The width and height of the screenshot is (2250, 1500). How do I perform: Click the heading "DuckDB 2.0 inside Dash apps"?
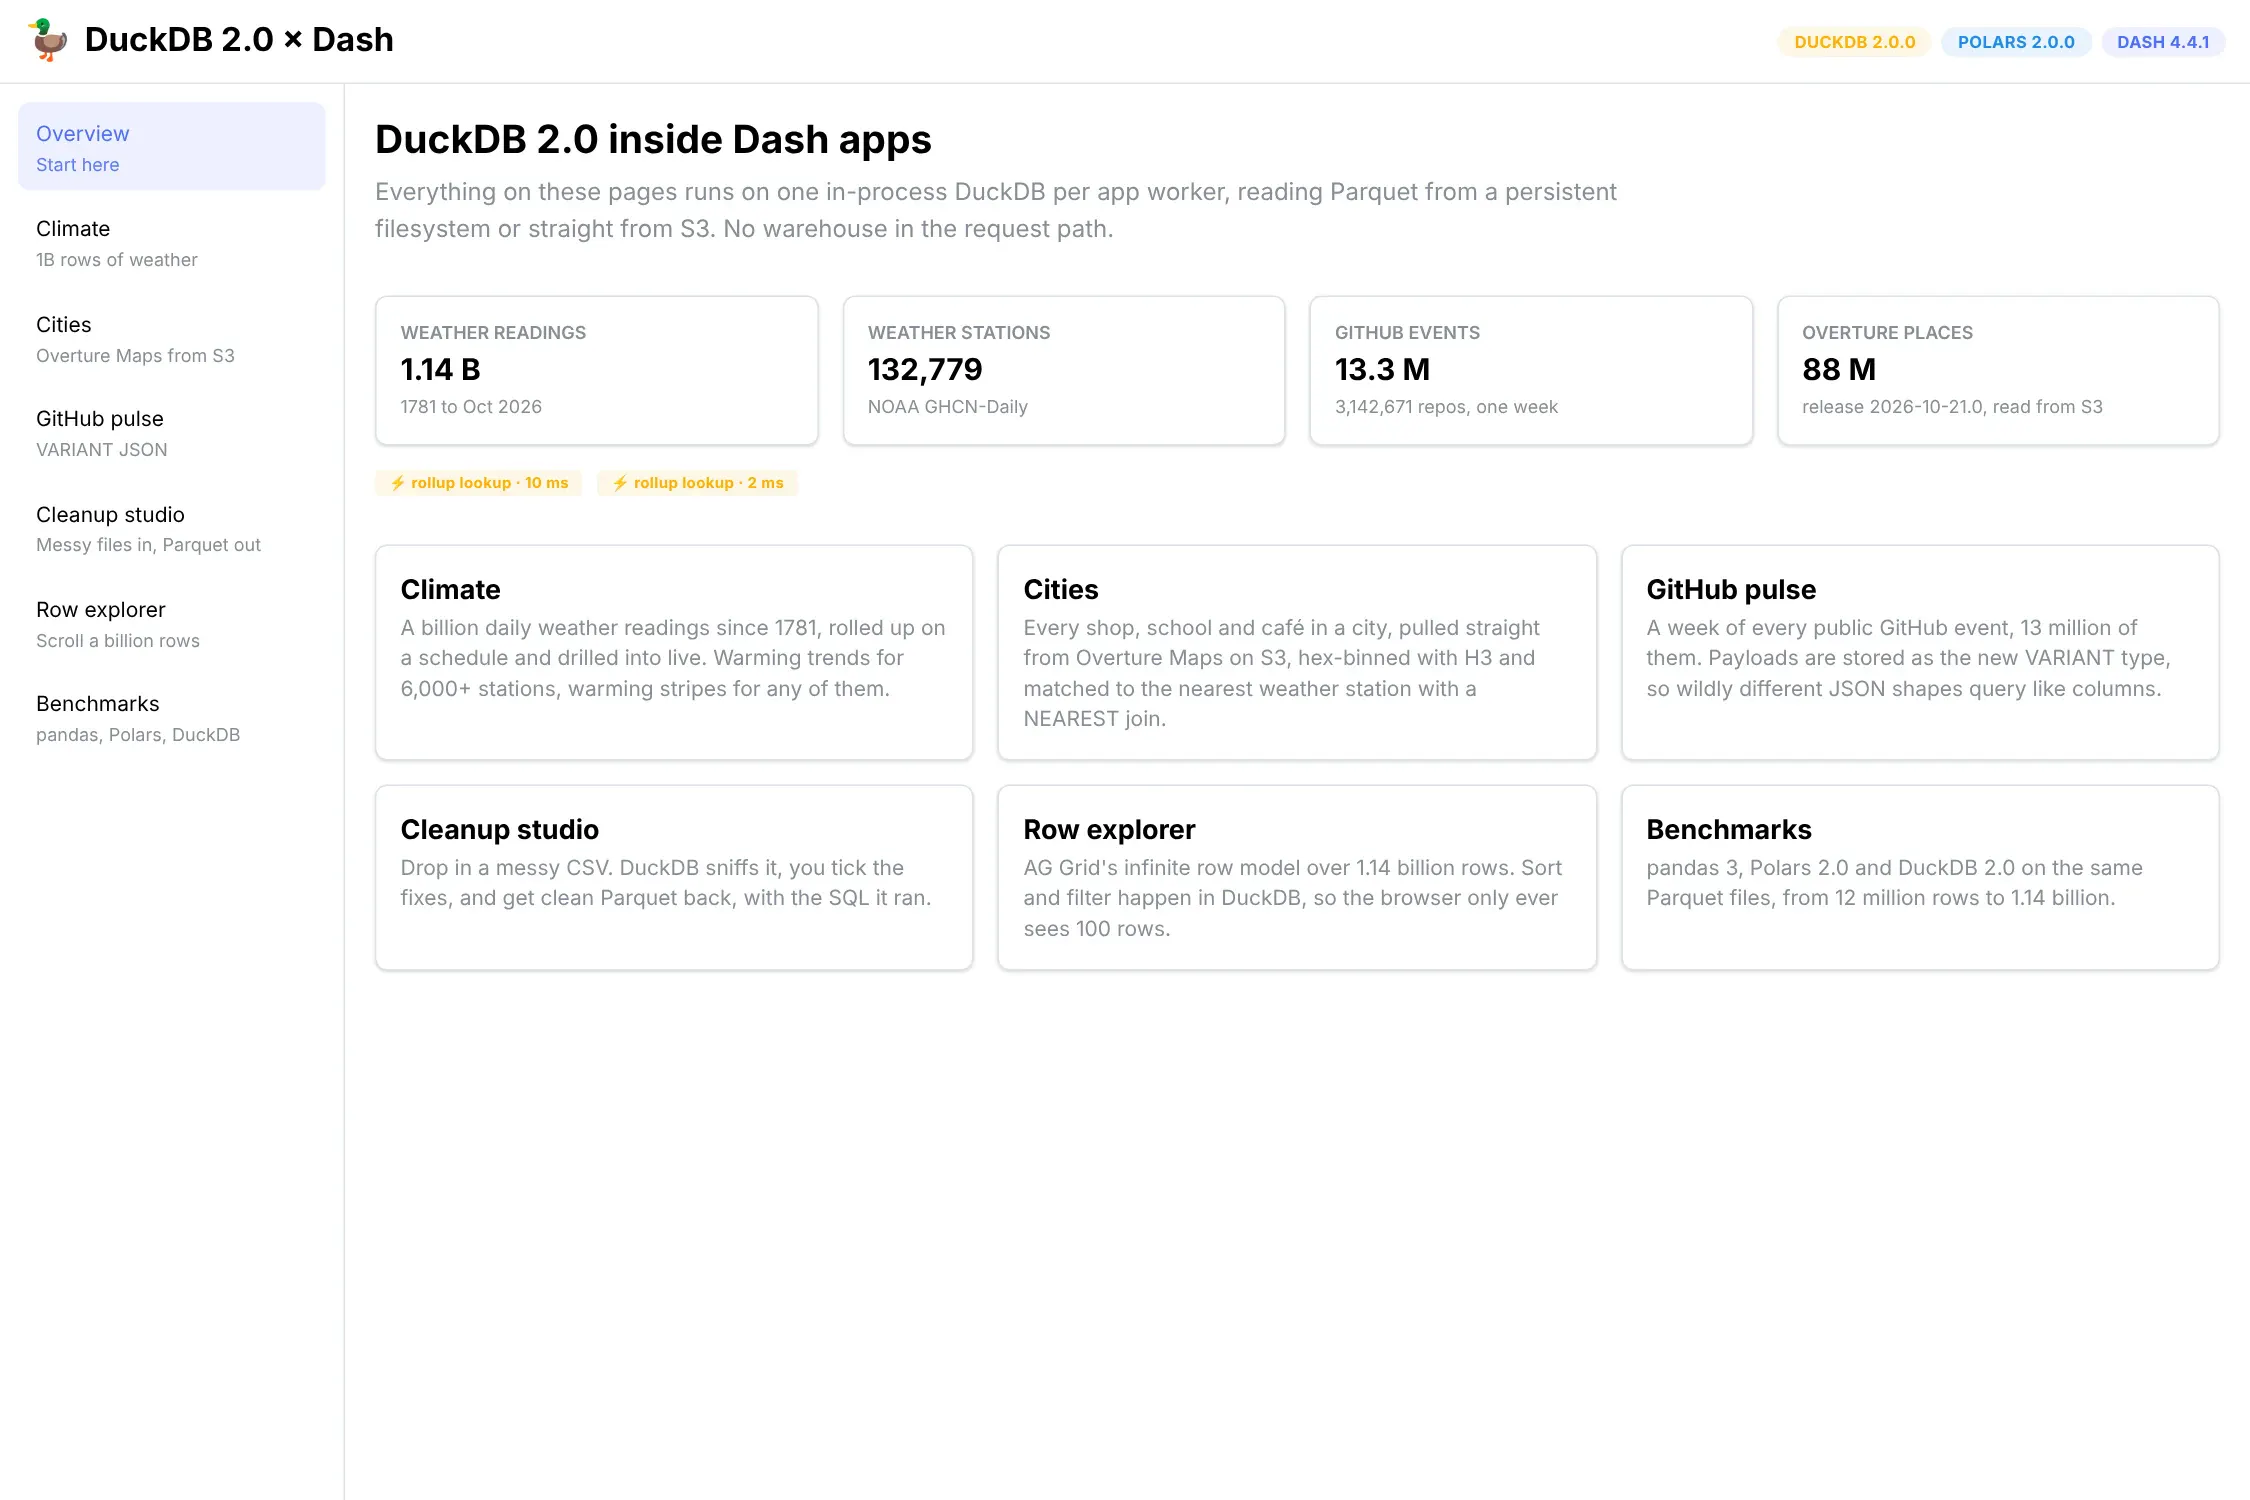(653, 139)
